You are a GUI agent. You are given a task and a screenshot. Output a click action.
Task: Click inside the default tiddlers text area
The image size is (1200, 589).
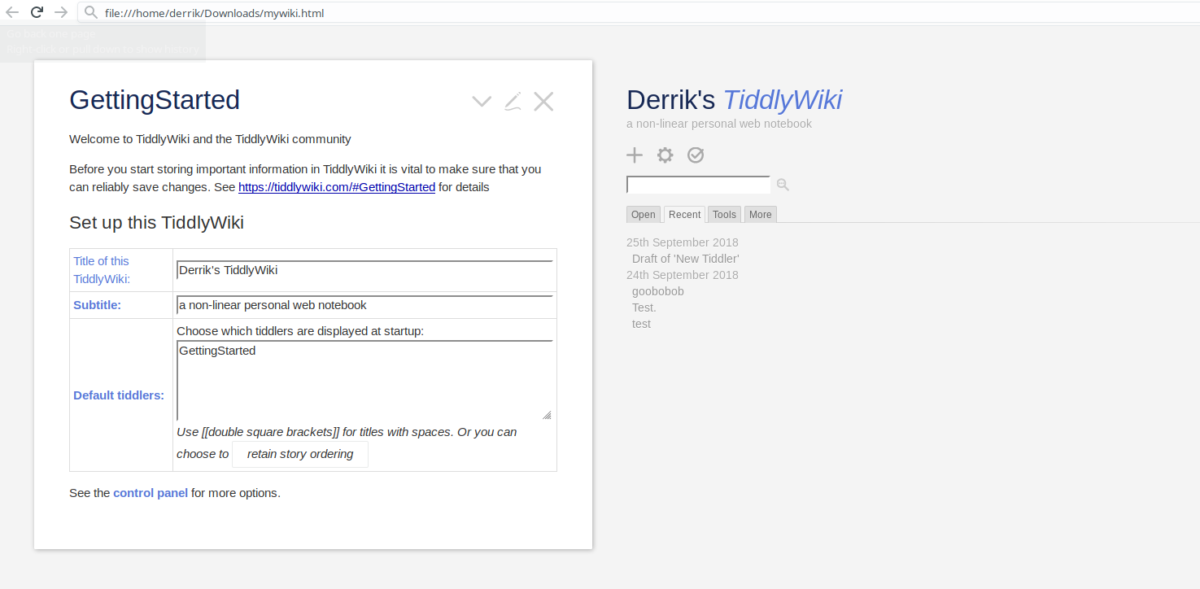click(364, 380)
